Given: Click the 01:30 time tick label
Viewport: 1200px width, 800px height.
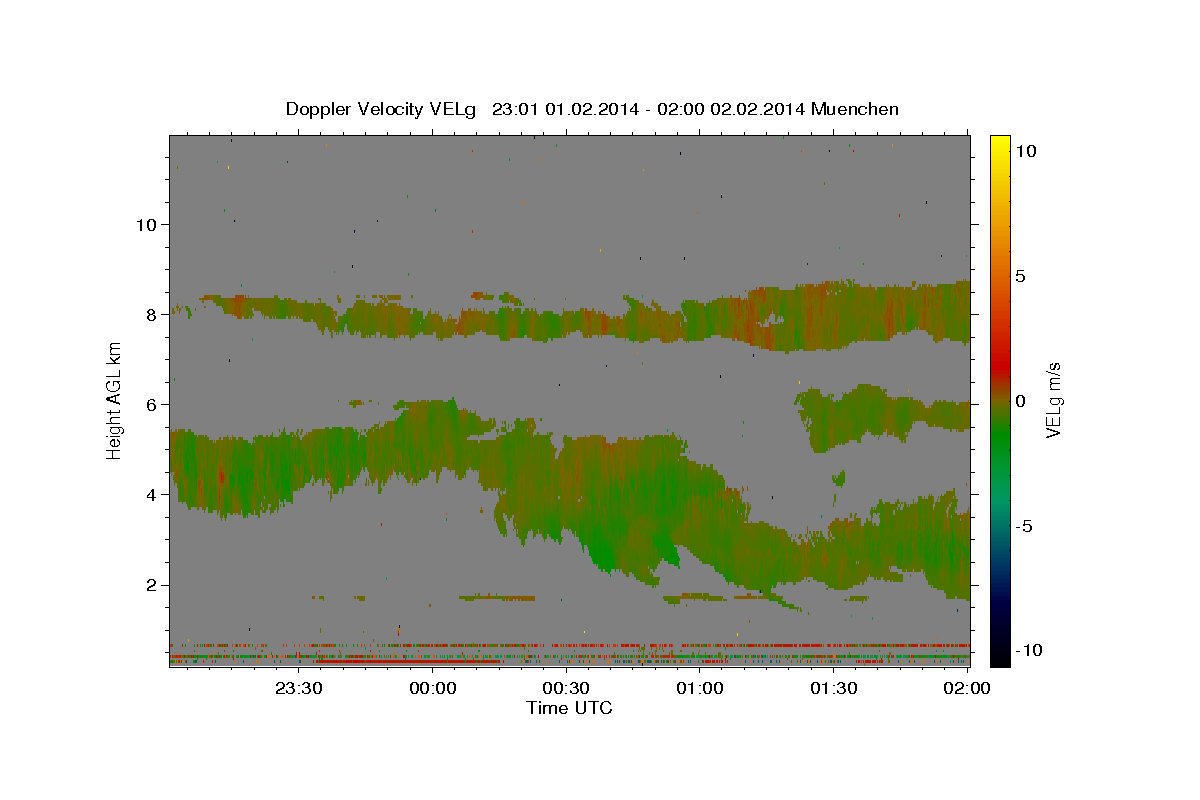Looking at the screenshot, I should point(834,688).
